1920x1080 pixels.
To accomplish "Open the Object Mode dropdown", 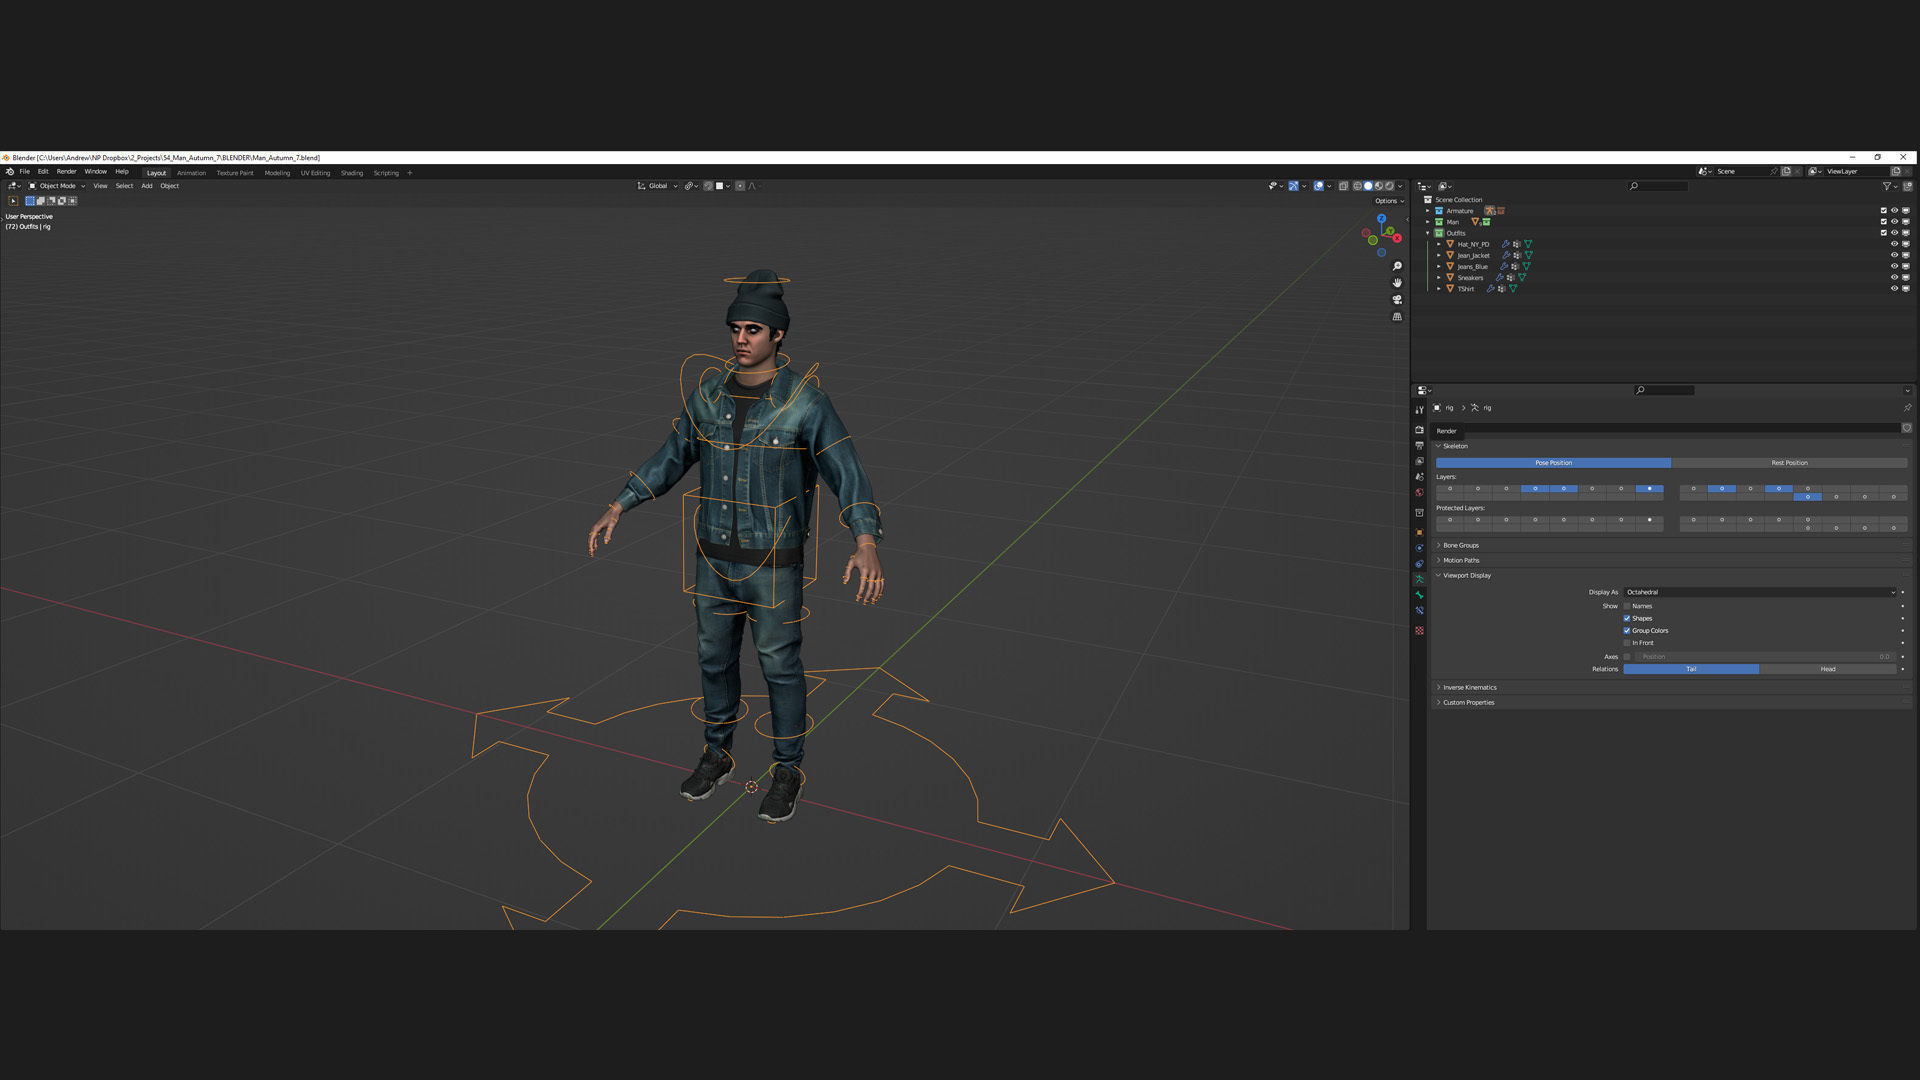I will (x=56, y=186).
